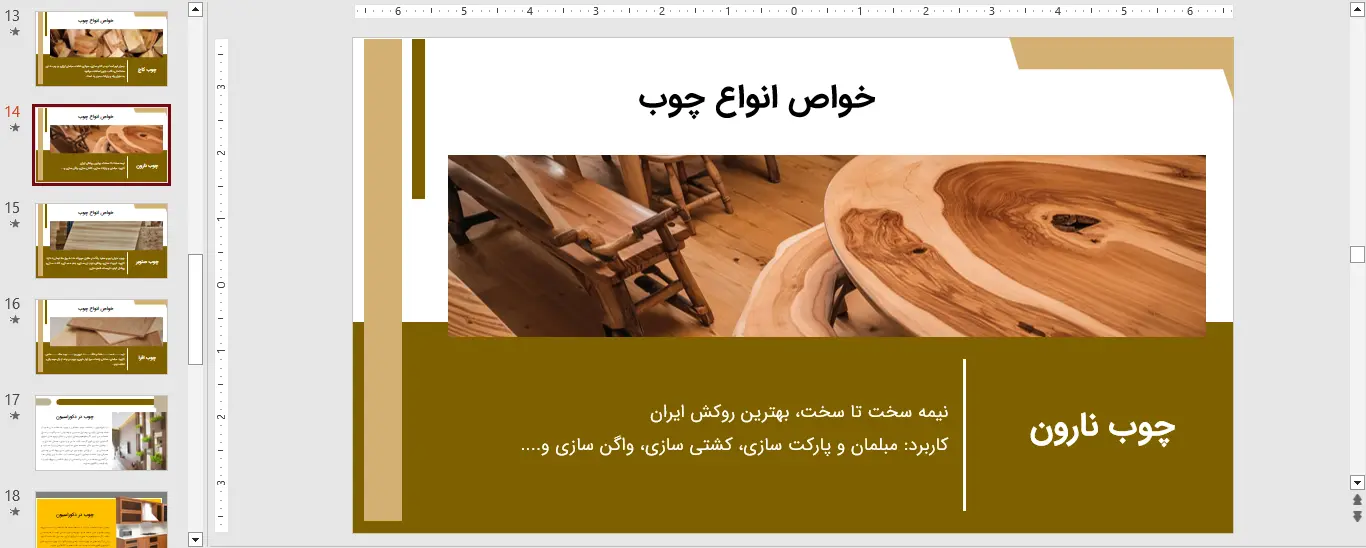The width and height of the screenshot is (1366, 548).
Task: Select slide 13 thumbnail
Action: coord(102,49)
